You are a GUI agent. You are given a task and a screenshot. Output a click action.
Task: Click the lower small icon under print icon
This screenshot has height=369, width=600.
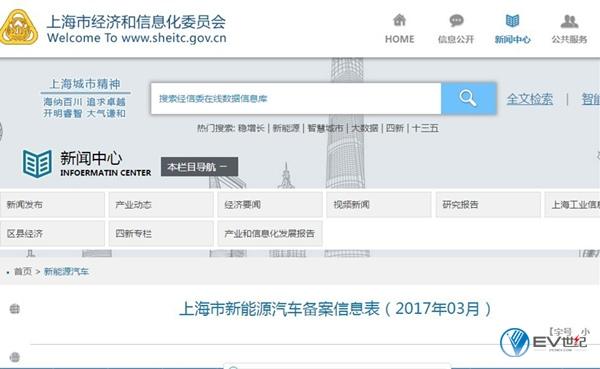coord(15,357)
